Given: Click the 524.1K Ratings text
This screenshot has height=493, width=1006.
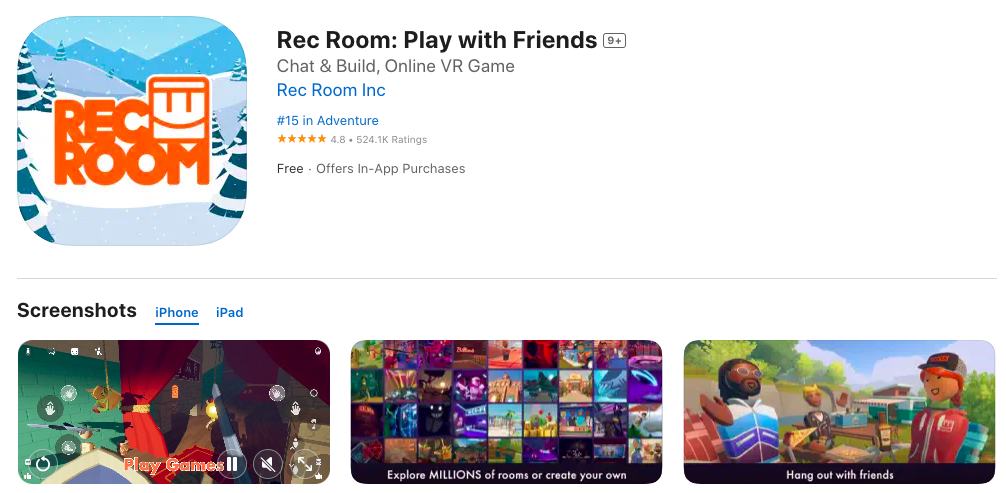Looking at the screenshot, I should click(391, 139).
